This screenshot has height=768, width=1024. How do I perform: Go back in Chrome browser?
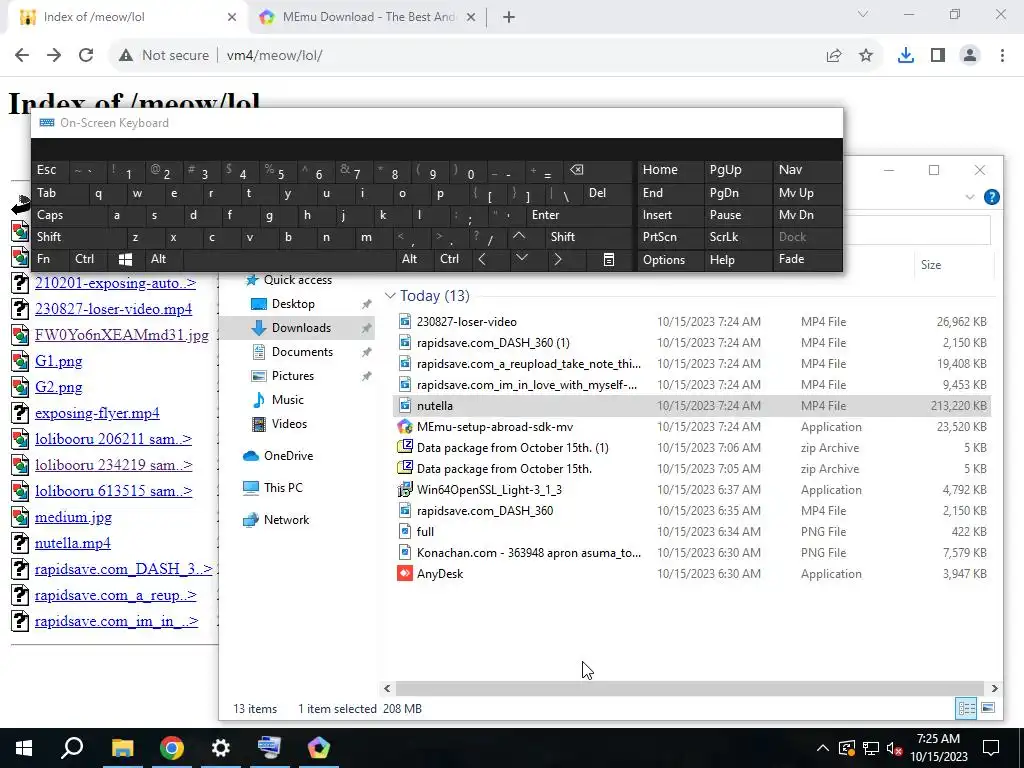pyautogui.click(x=22, y=56)
